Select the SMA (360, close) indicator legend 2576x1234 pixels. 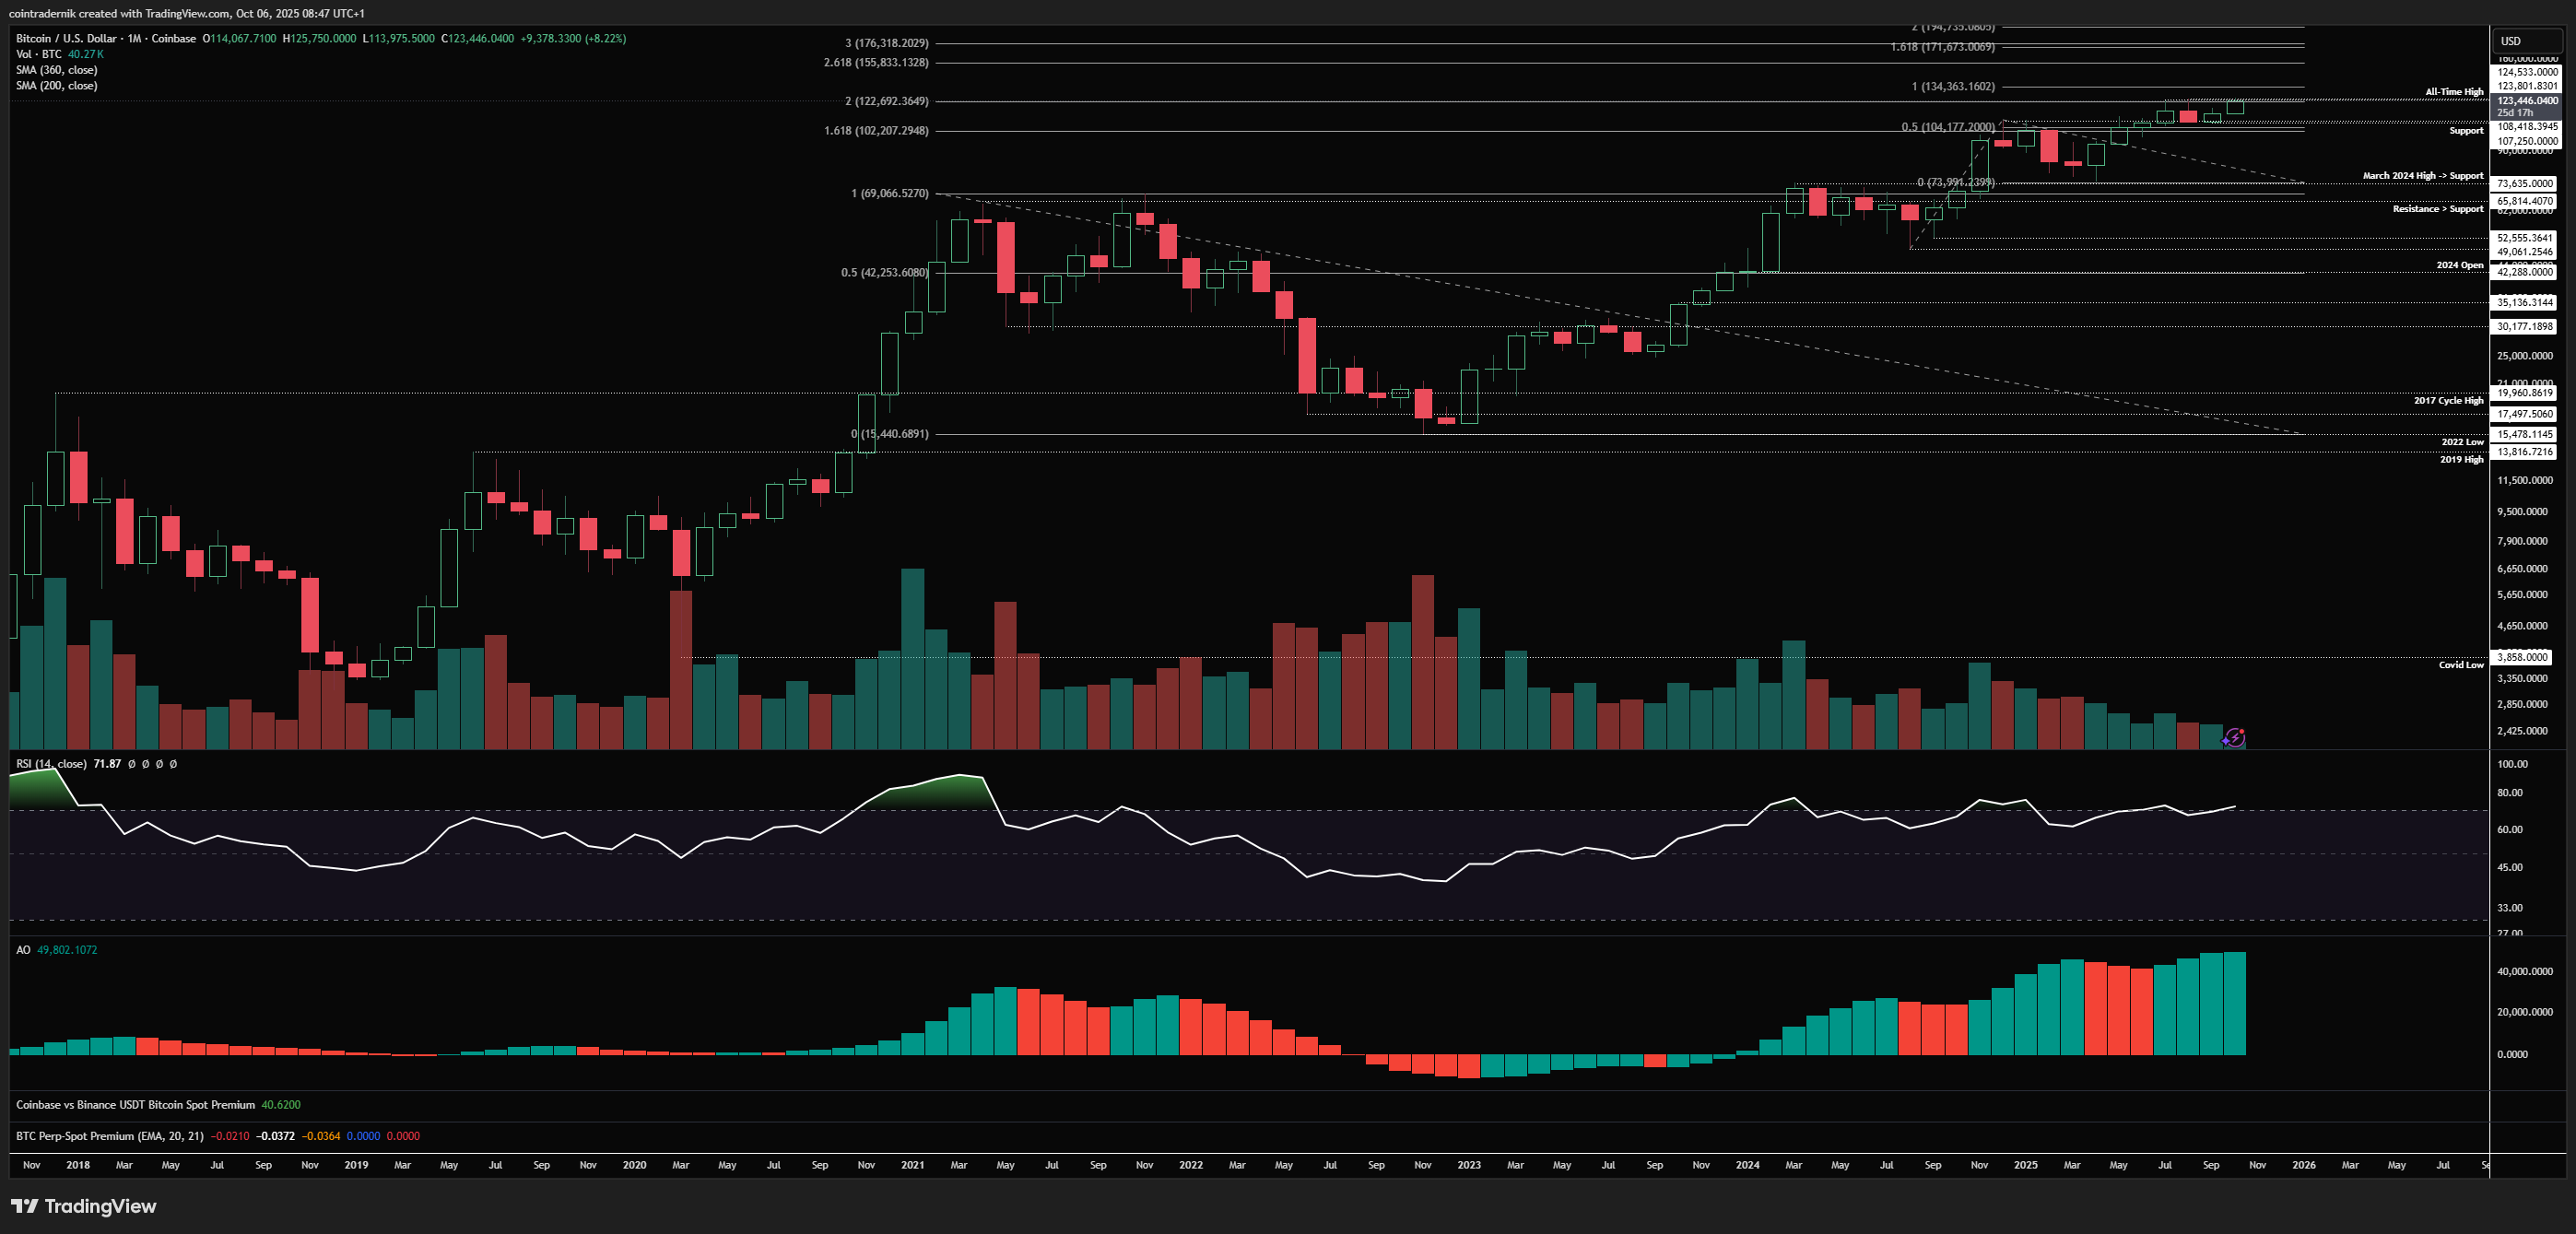pos(57,70)
